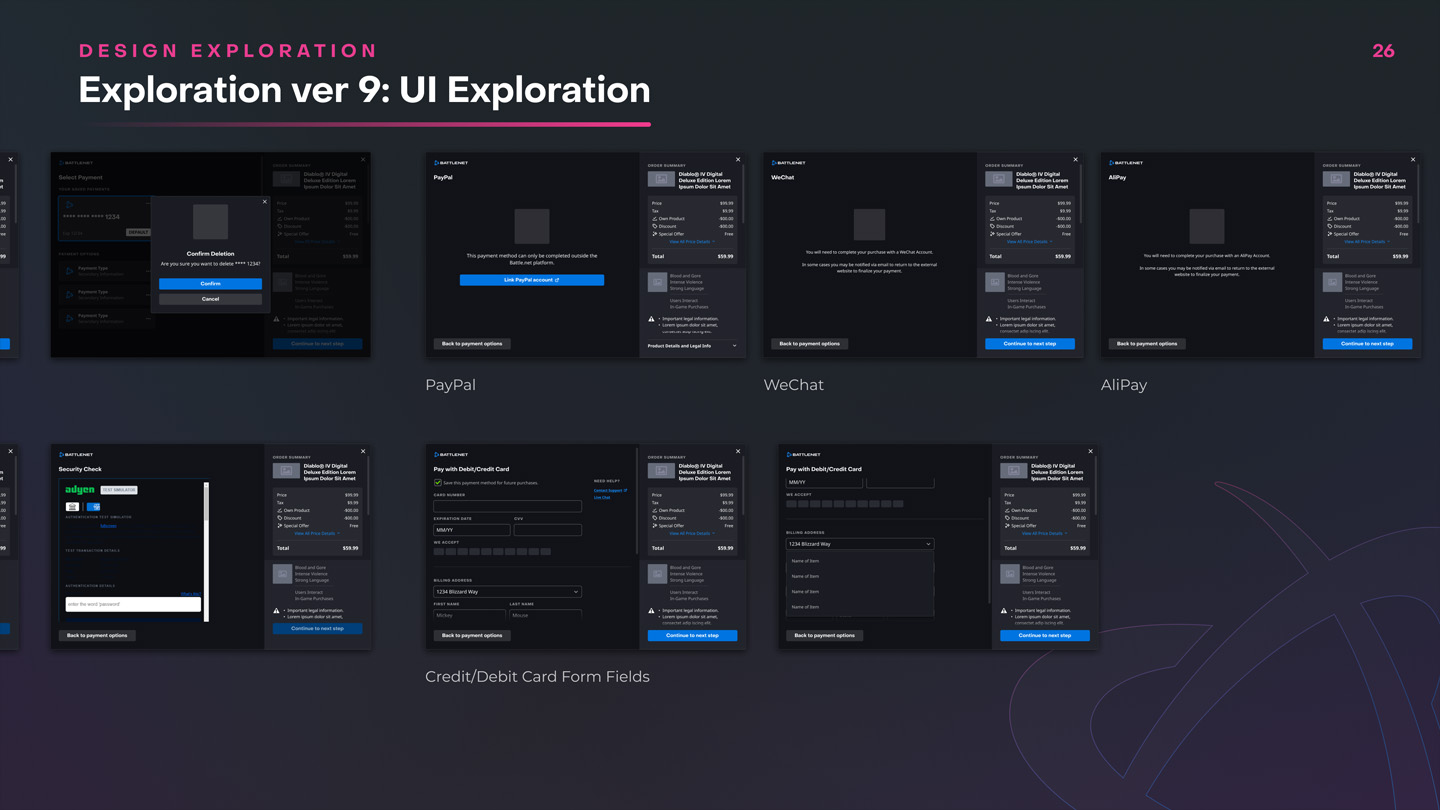This screenshot has height=810, width=1440.
Task: Click the AliPay caption below the panel
Action: (1124, 385)
